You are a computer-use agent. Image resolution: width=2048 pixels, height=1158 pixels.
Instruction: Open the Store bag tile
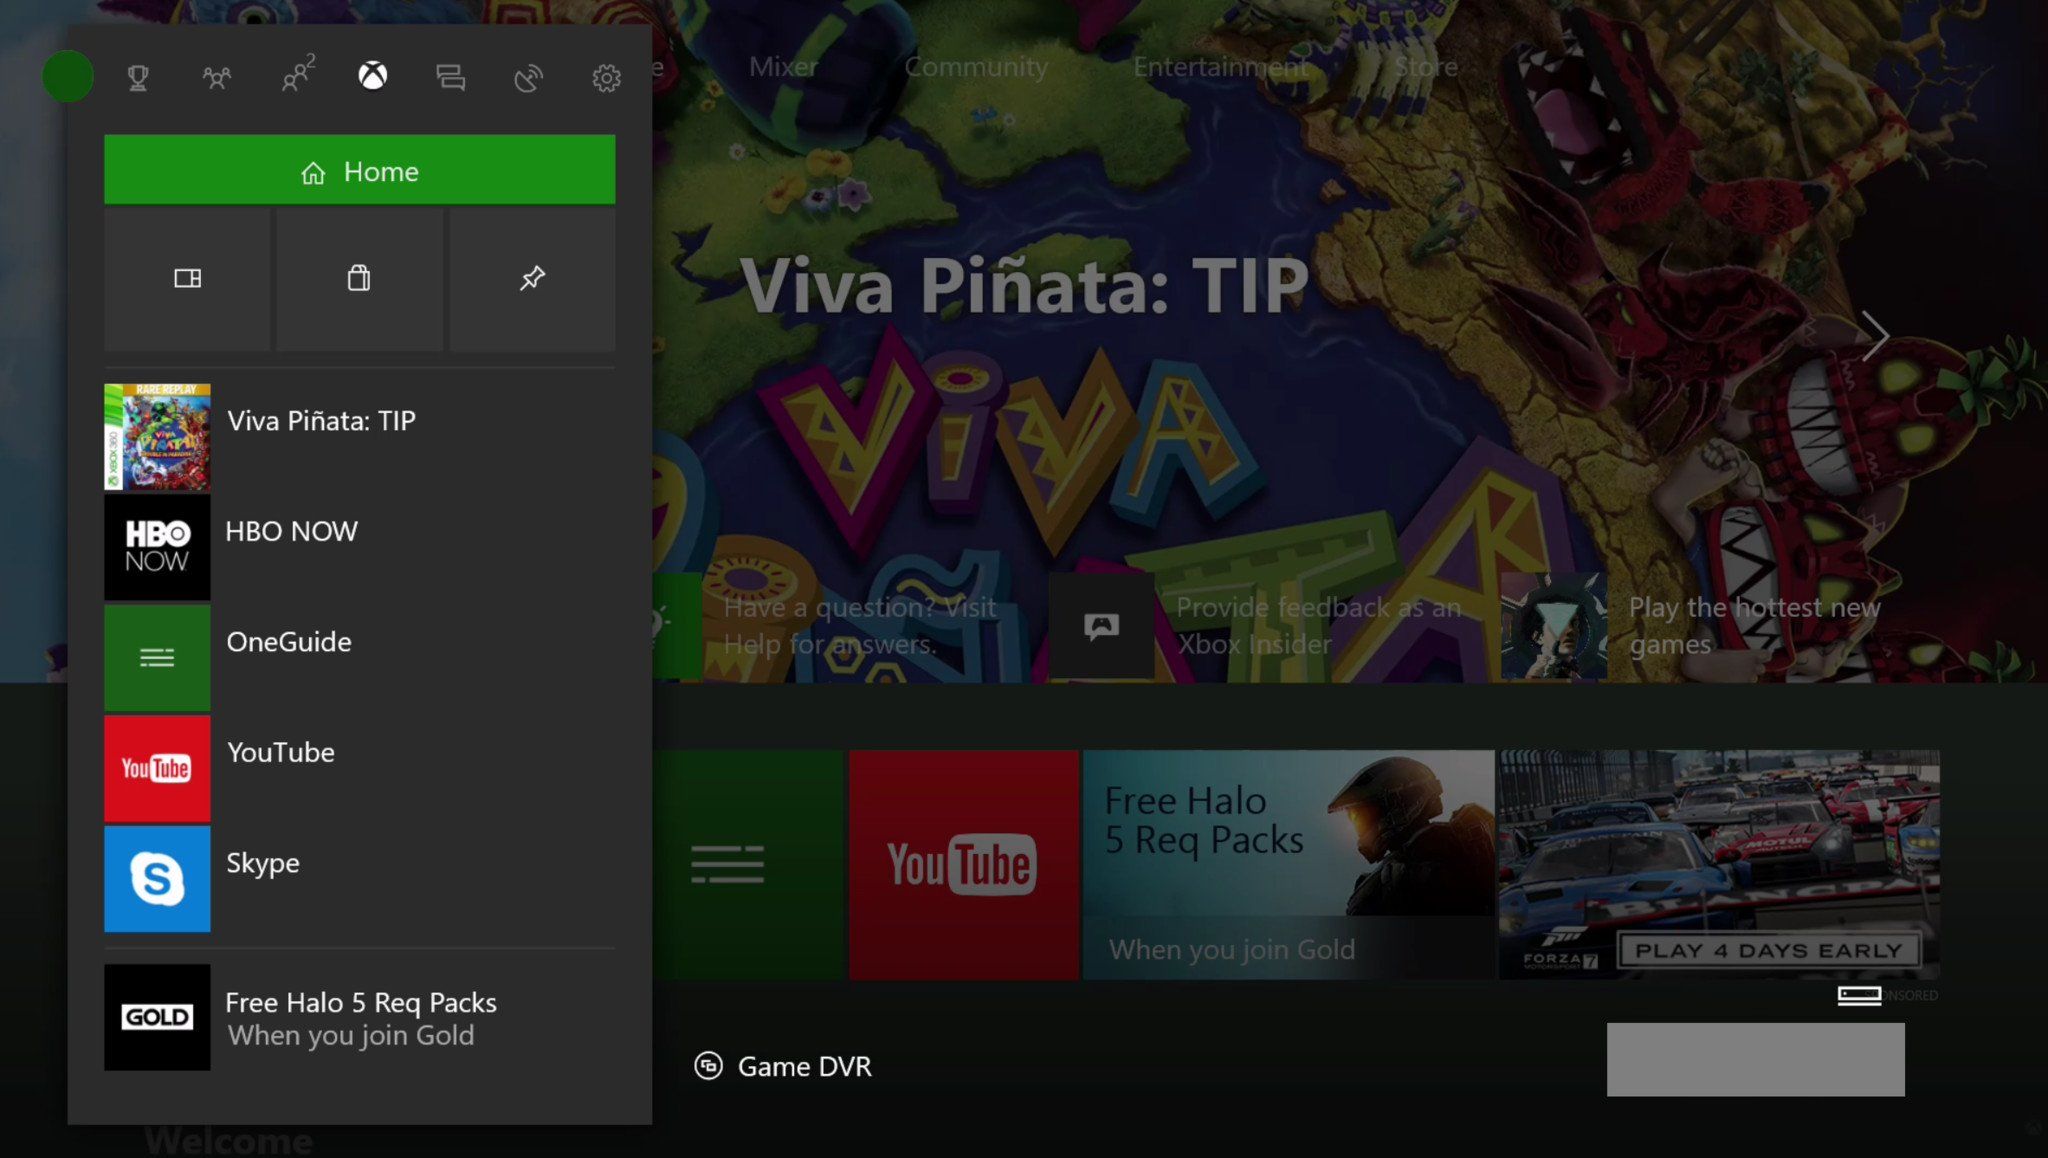[359, 279]
